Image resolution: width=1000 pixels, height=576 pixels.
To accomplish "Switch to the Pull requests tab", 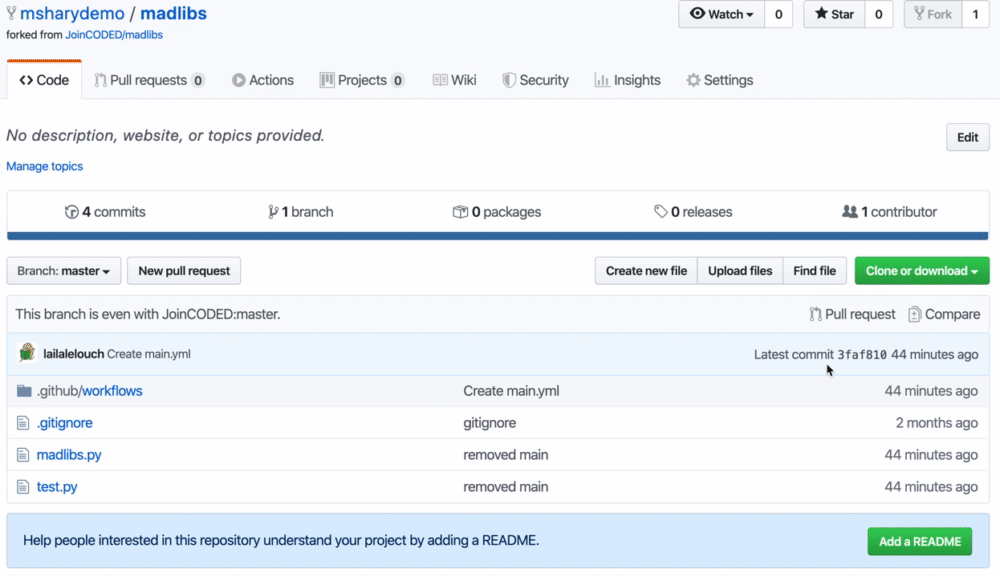I will pyautogui.click(x=149, y=80).
